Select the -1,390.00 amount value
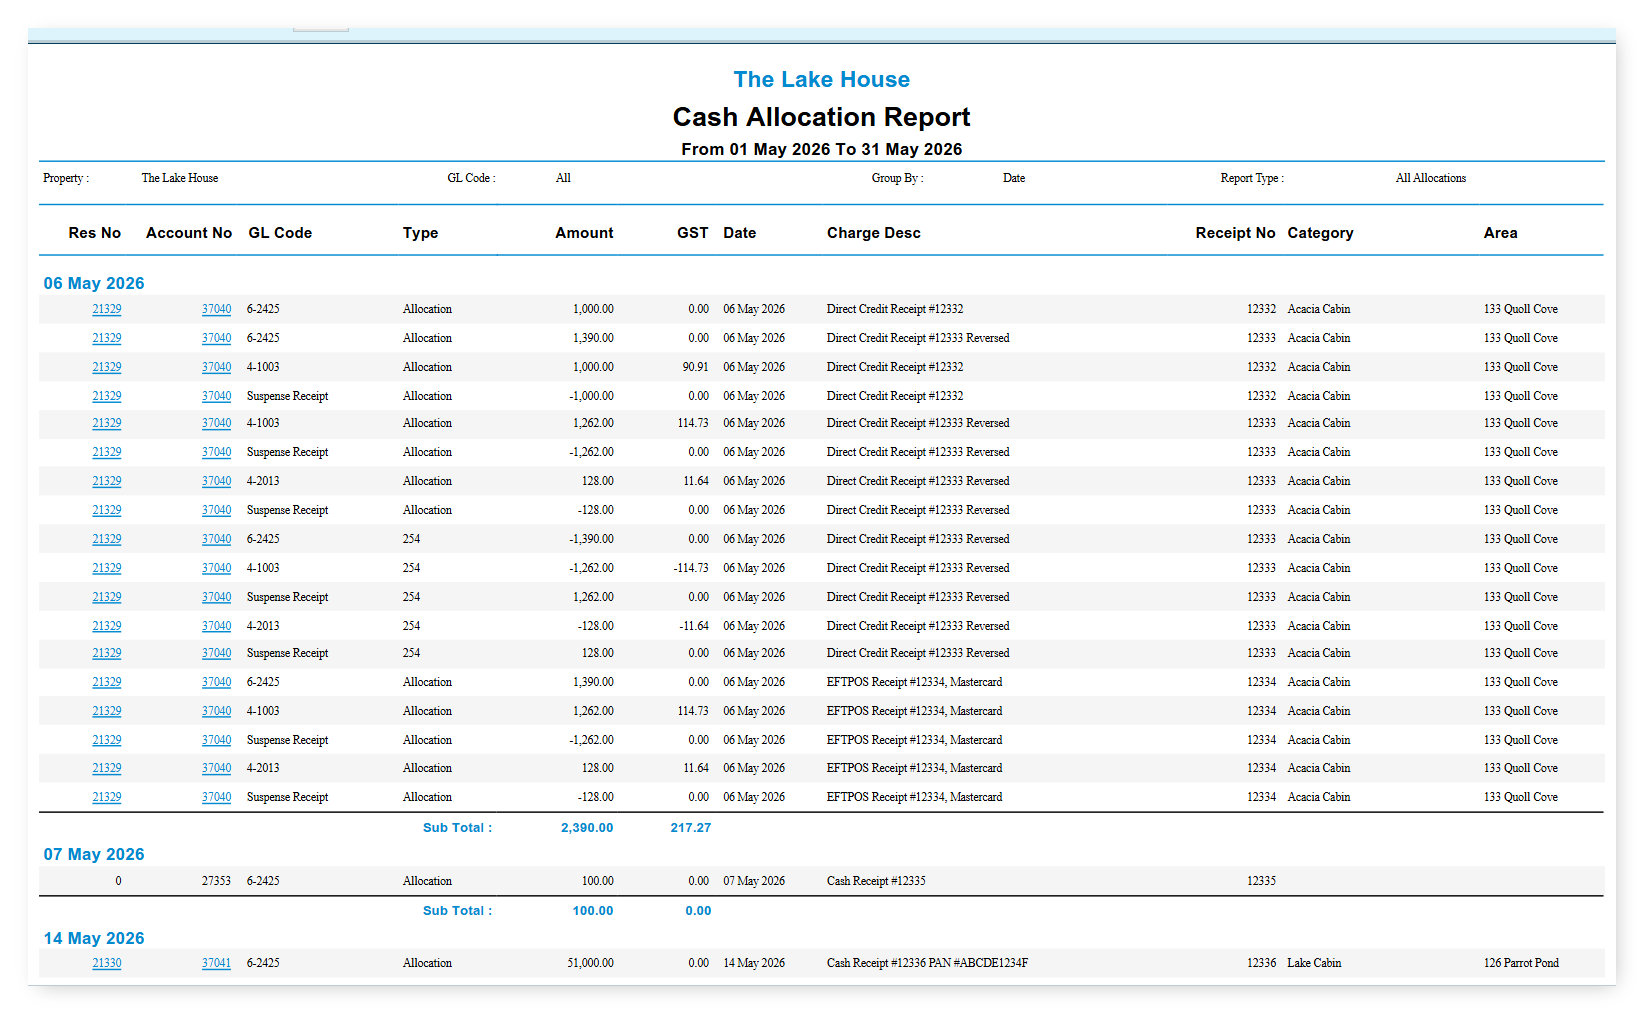The height and width of the screenshot is (1014, 1644). (x=591, y=539)
